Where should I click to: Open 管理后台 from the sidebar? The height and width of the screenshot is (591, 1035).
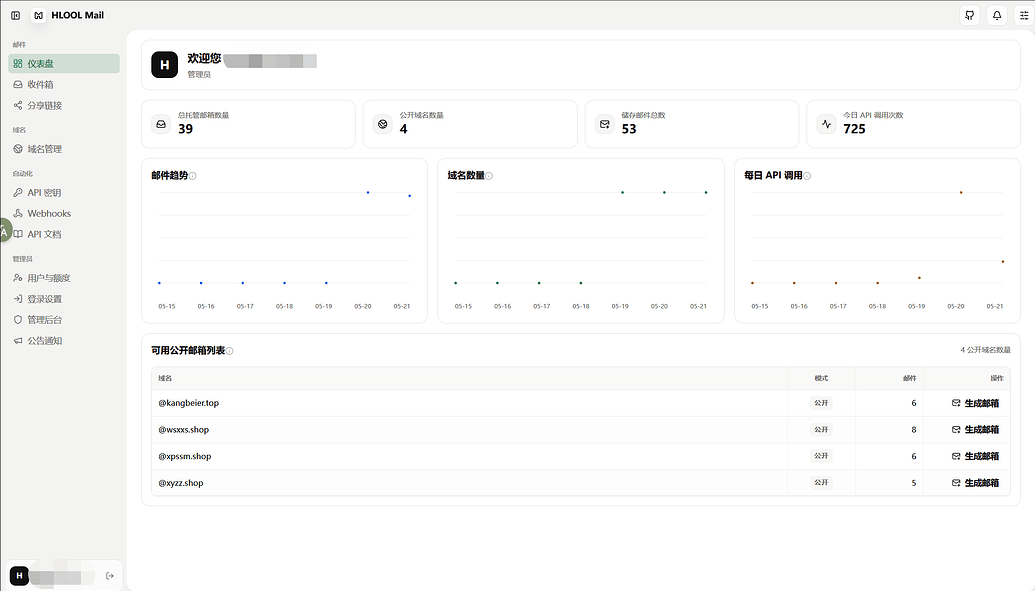point(64,320)
